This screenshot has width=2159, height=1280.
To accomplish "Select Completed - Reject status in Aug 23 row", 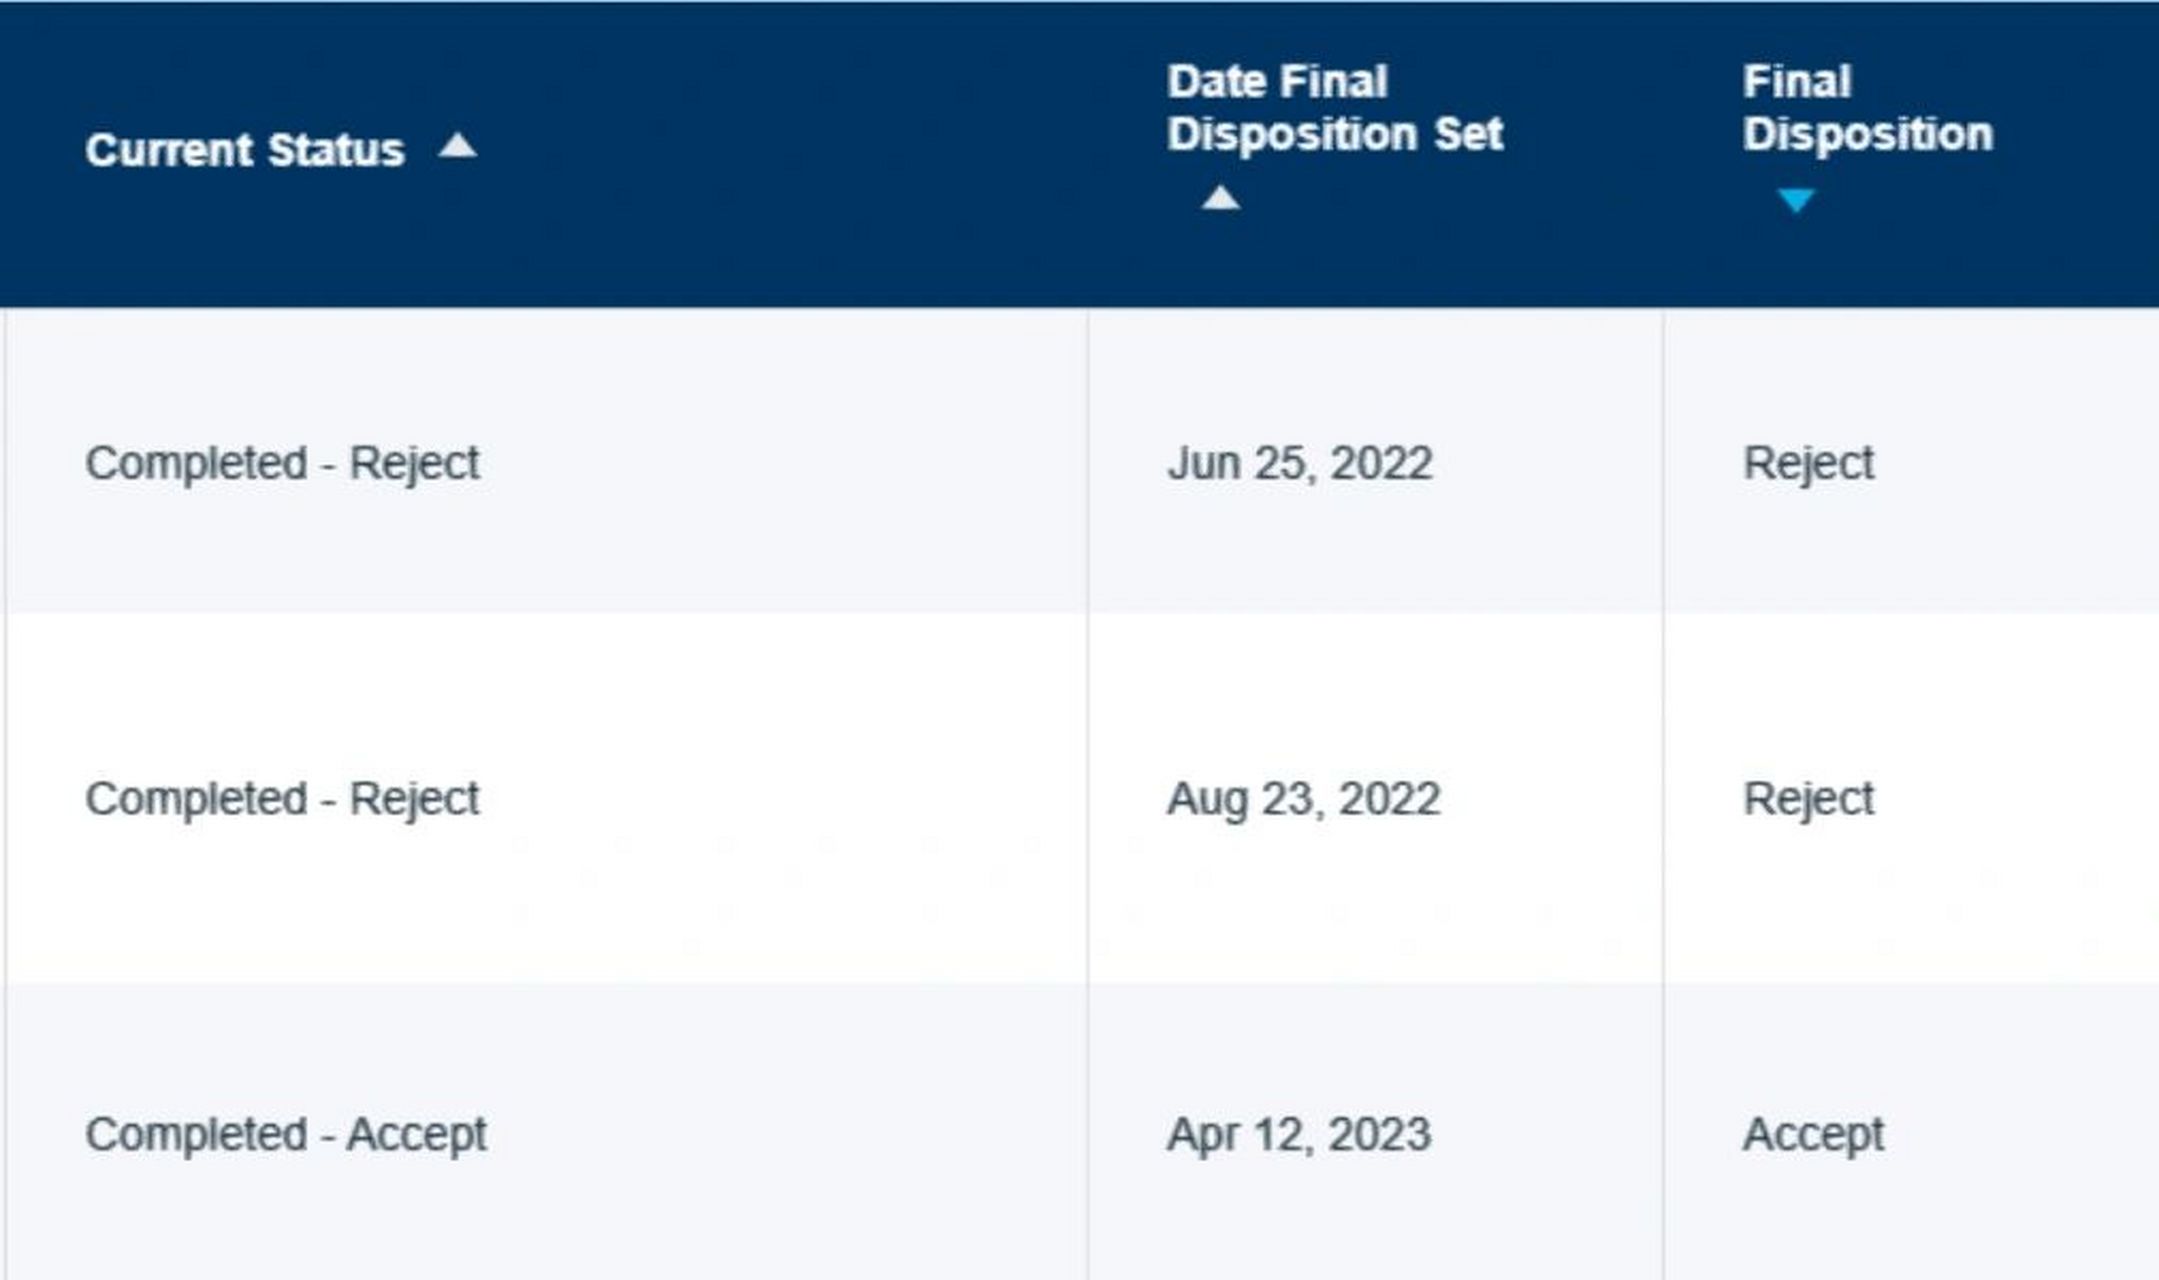I will (x=282, y=799).
